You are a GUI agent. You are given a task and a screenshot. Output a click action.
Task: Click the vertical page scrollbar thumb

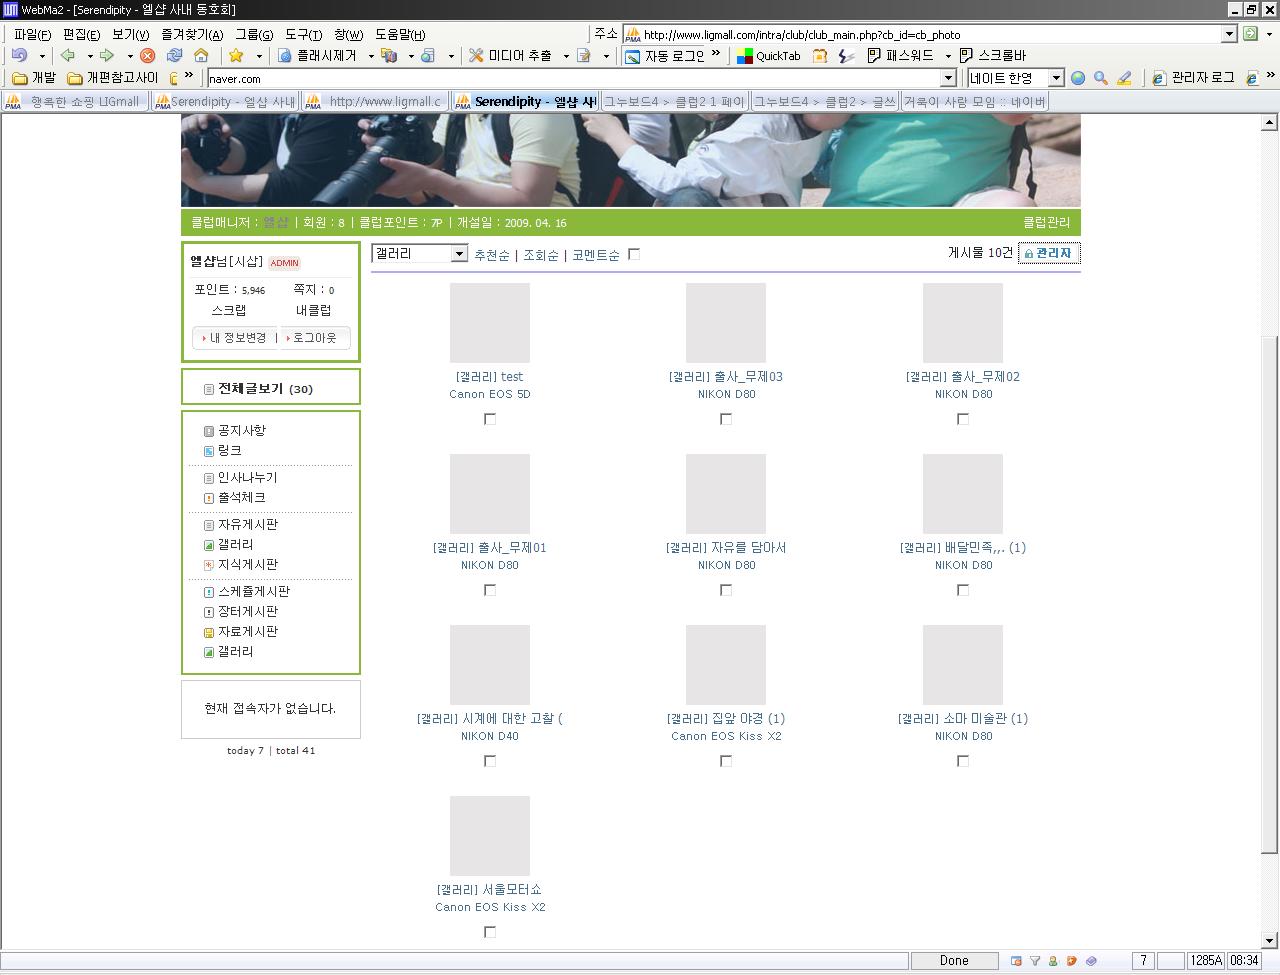click(x=1270, y=595)
